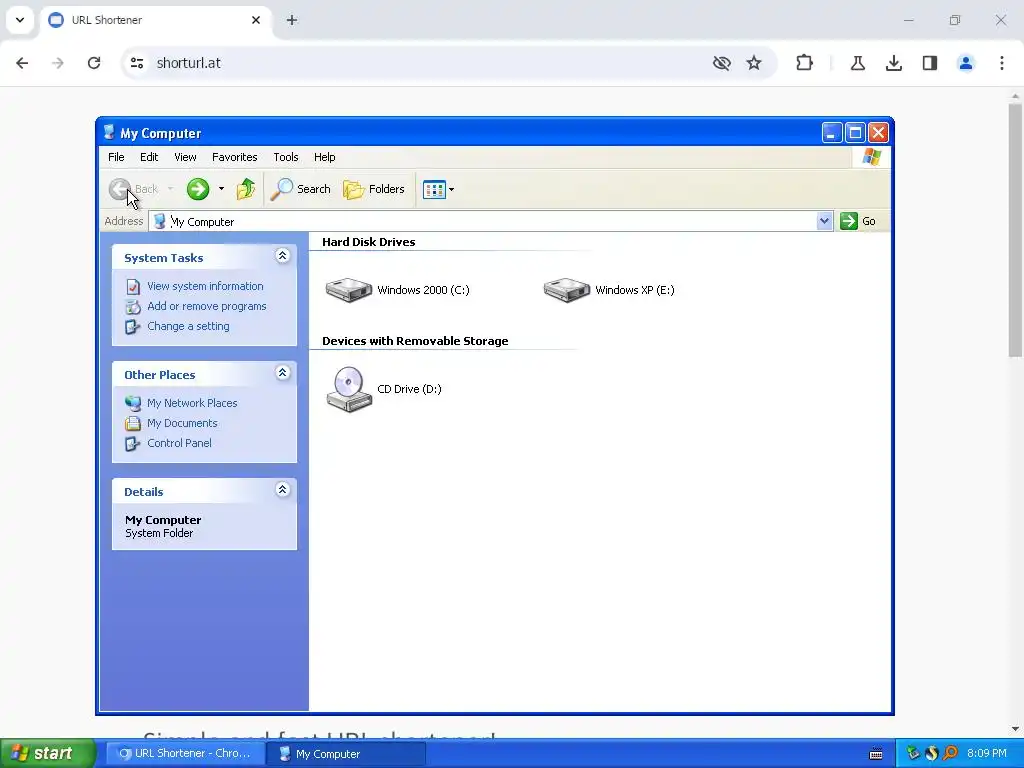Click the green Forward arrow button
This screenshot has width=1024, height=768.
click(198, 189)
